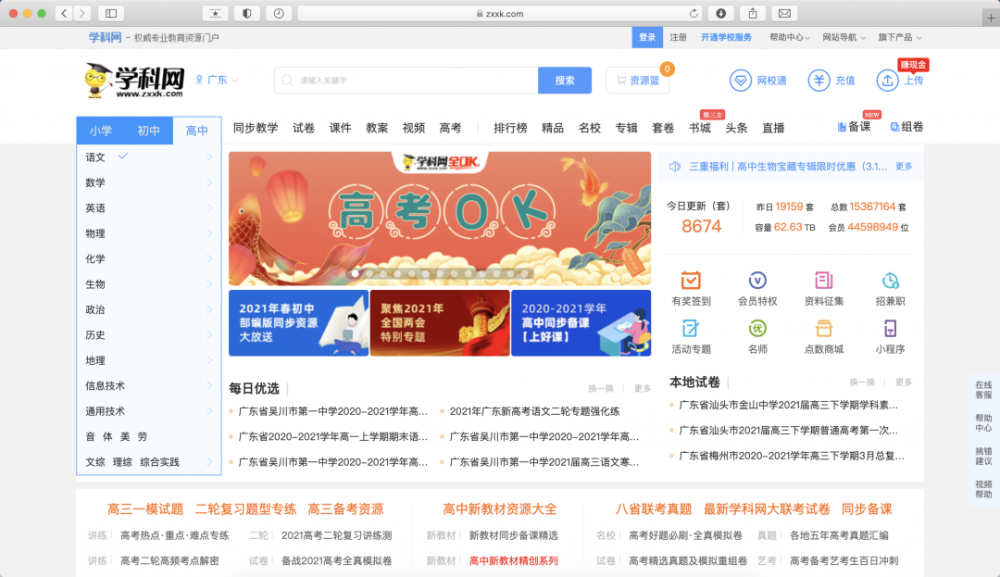Open the 开通学校服务 link
Image resolution: width=1000 pixels, height=577 pixels.
(726, 38)
